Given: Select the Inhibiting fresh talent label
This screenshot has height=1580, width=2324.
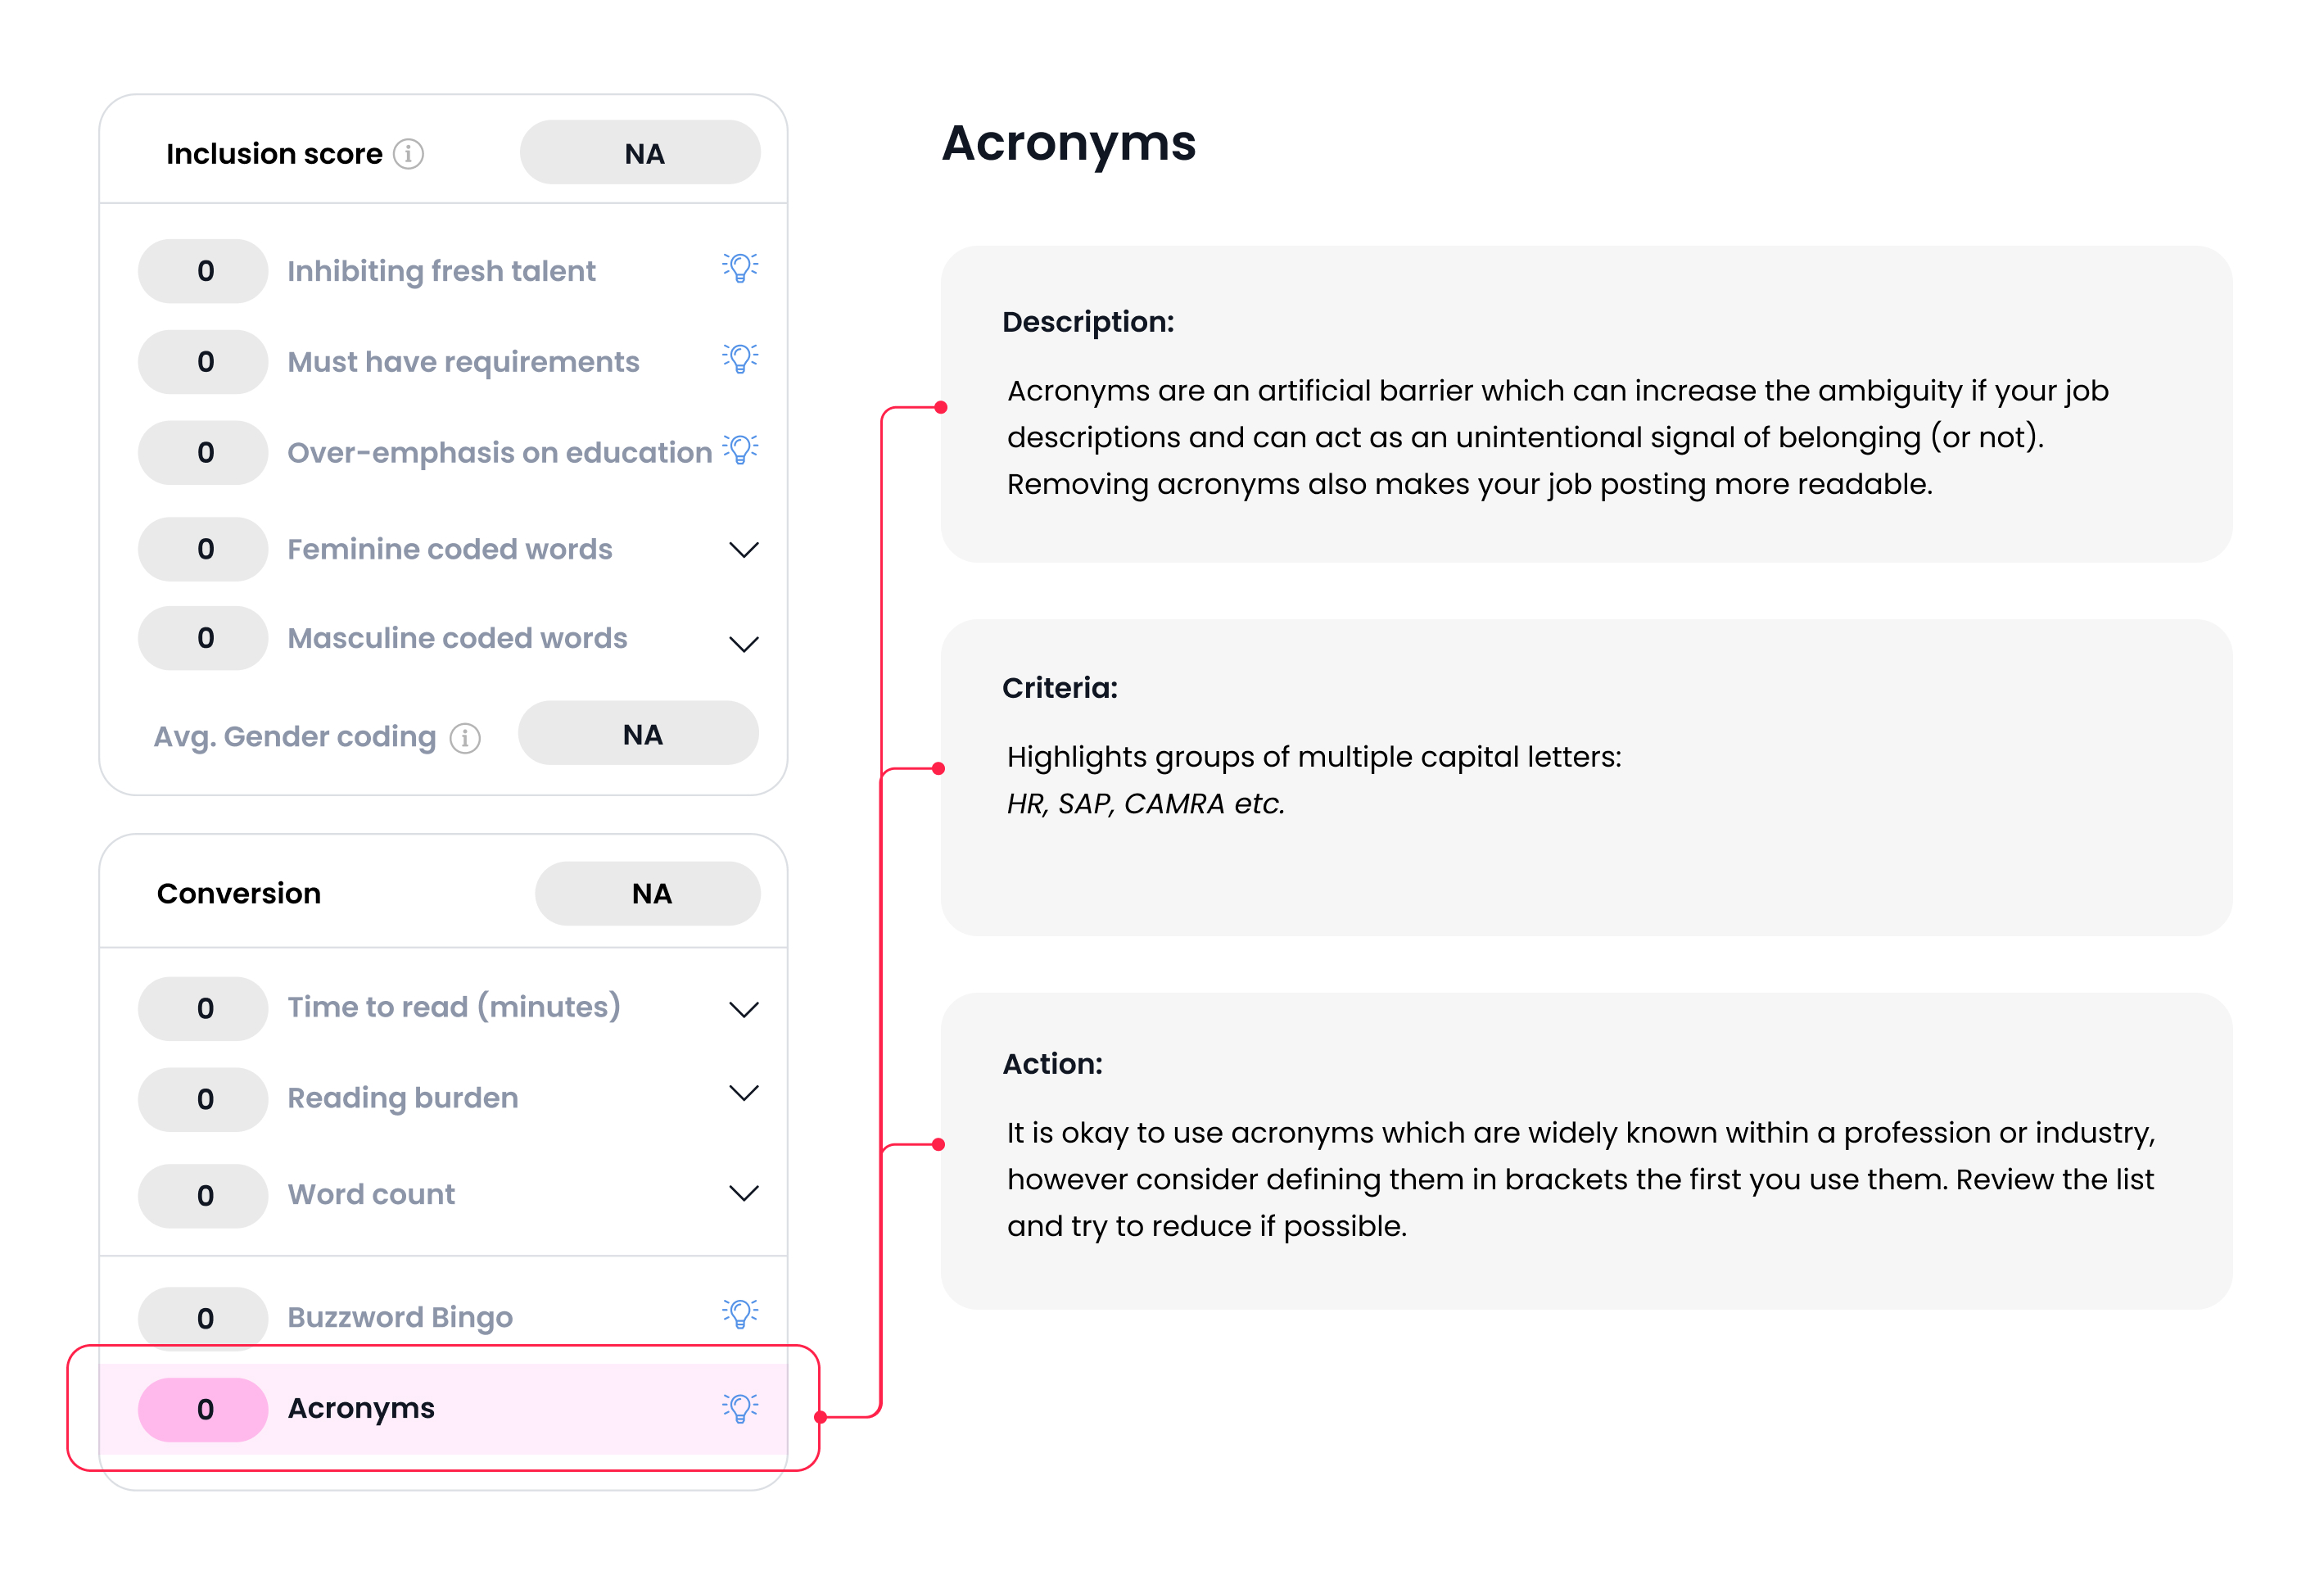Looking at the screenshot, I should click(x=441, y=271).
